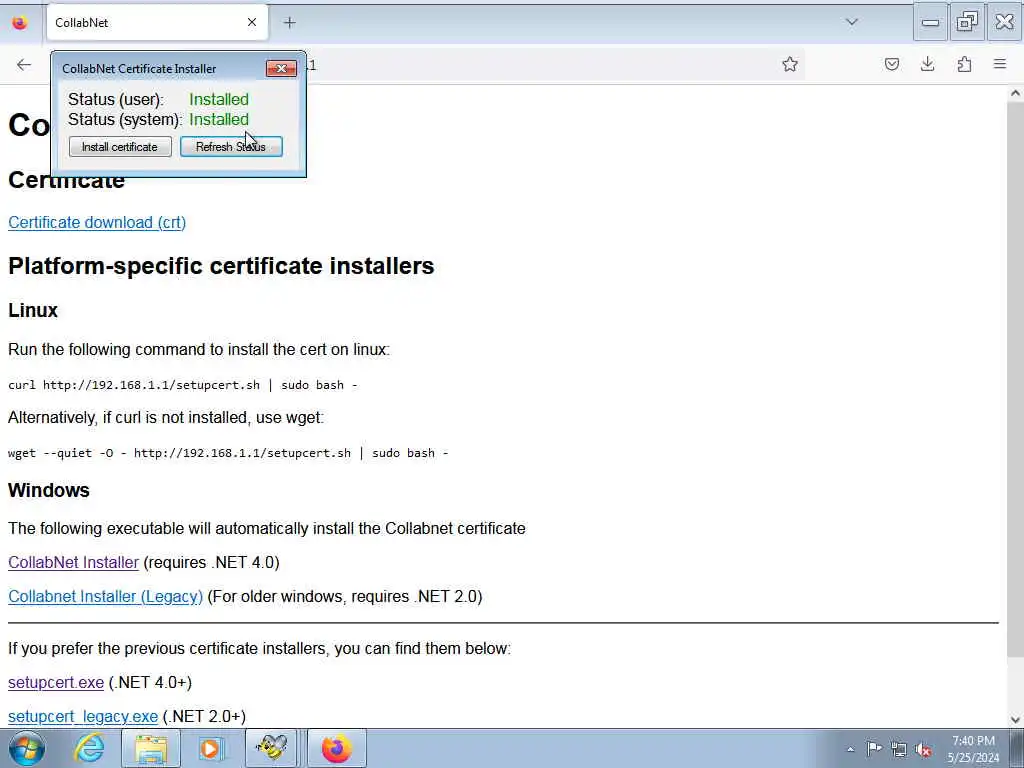Click the page scrollbar down arrow
Viewport: 1024px width, 768px height.
click(1015, 720)
